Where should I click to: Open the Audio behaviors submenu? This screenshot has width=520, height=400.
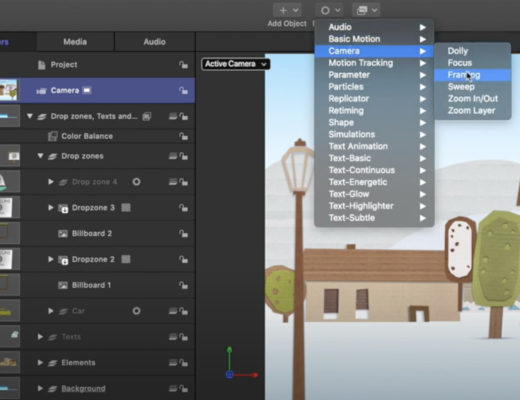click(x=374, y=27)
